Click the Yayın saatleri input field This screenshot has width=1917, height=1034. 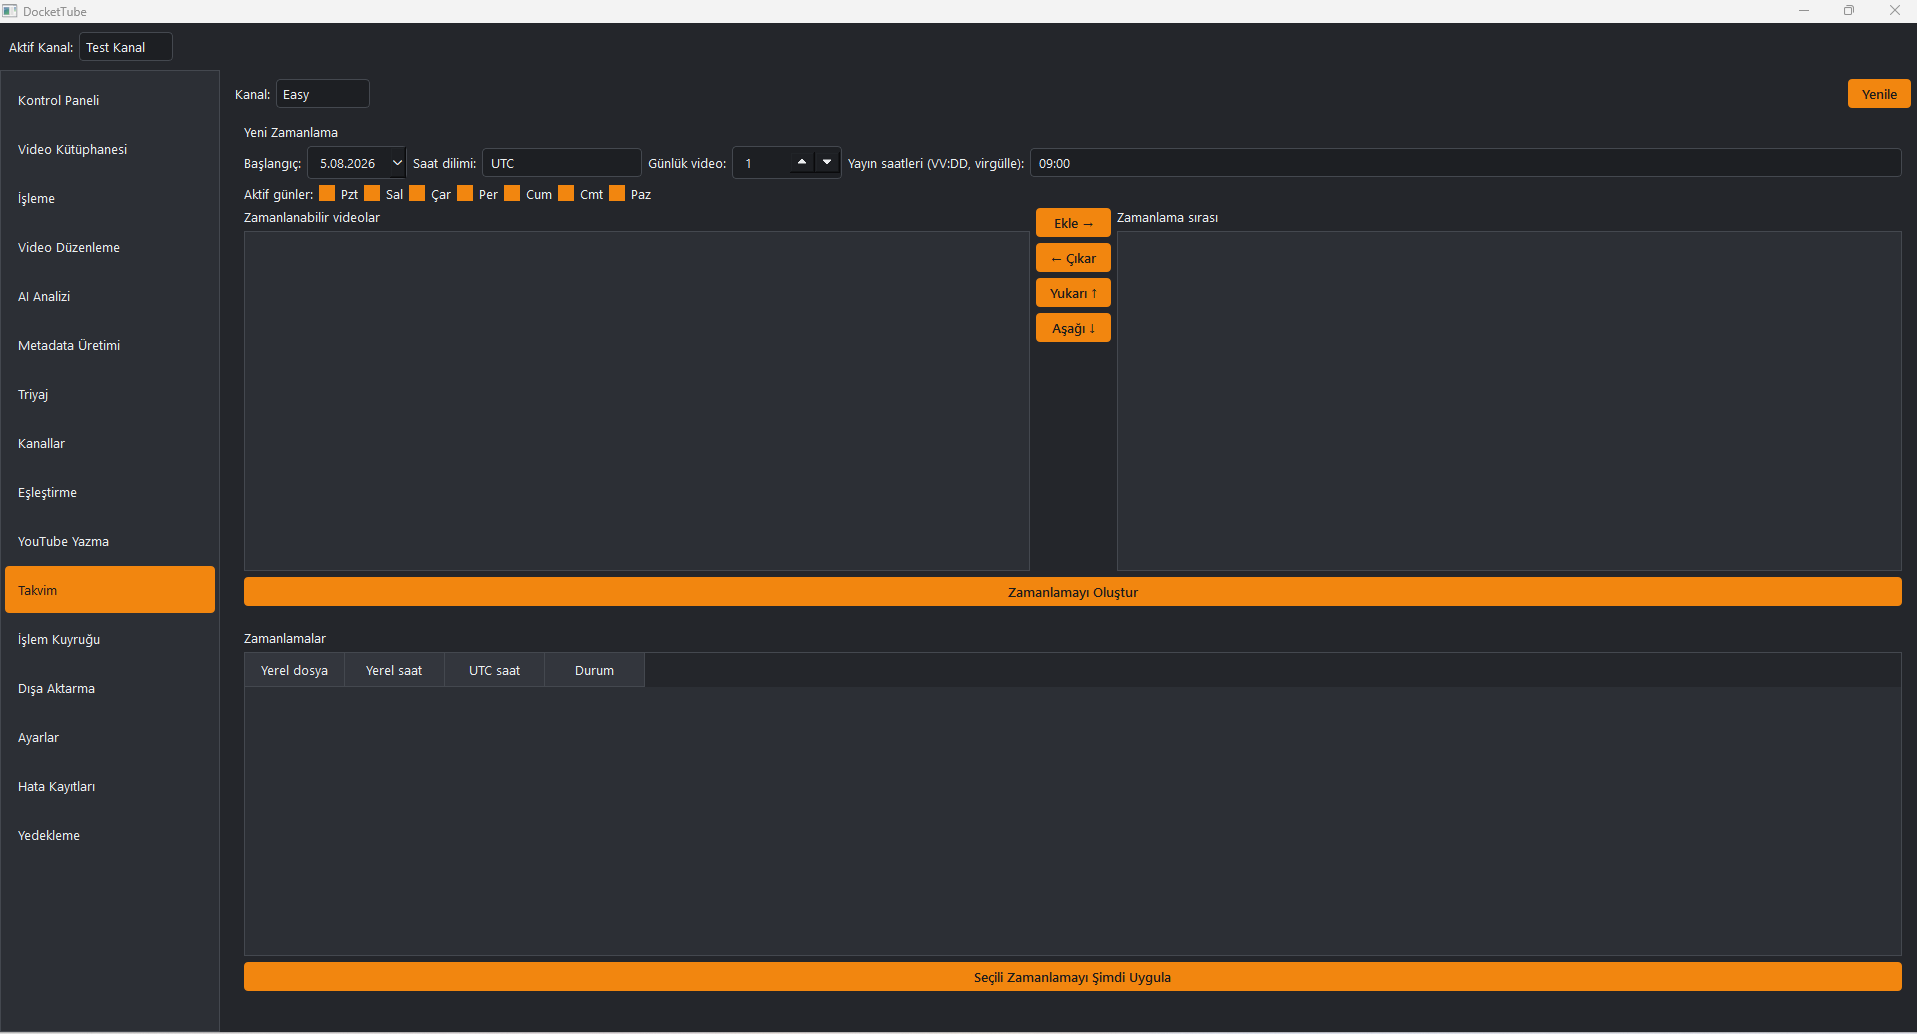coord(1466,163)
